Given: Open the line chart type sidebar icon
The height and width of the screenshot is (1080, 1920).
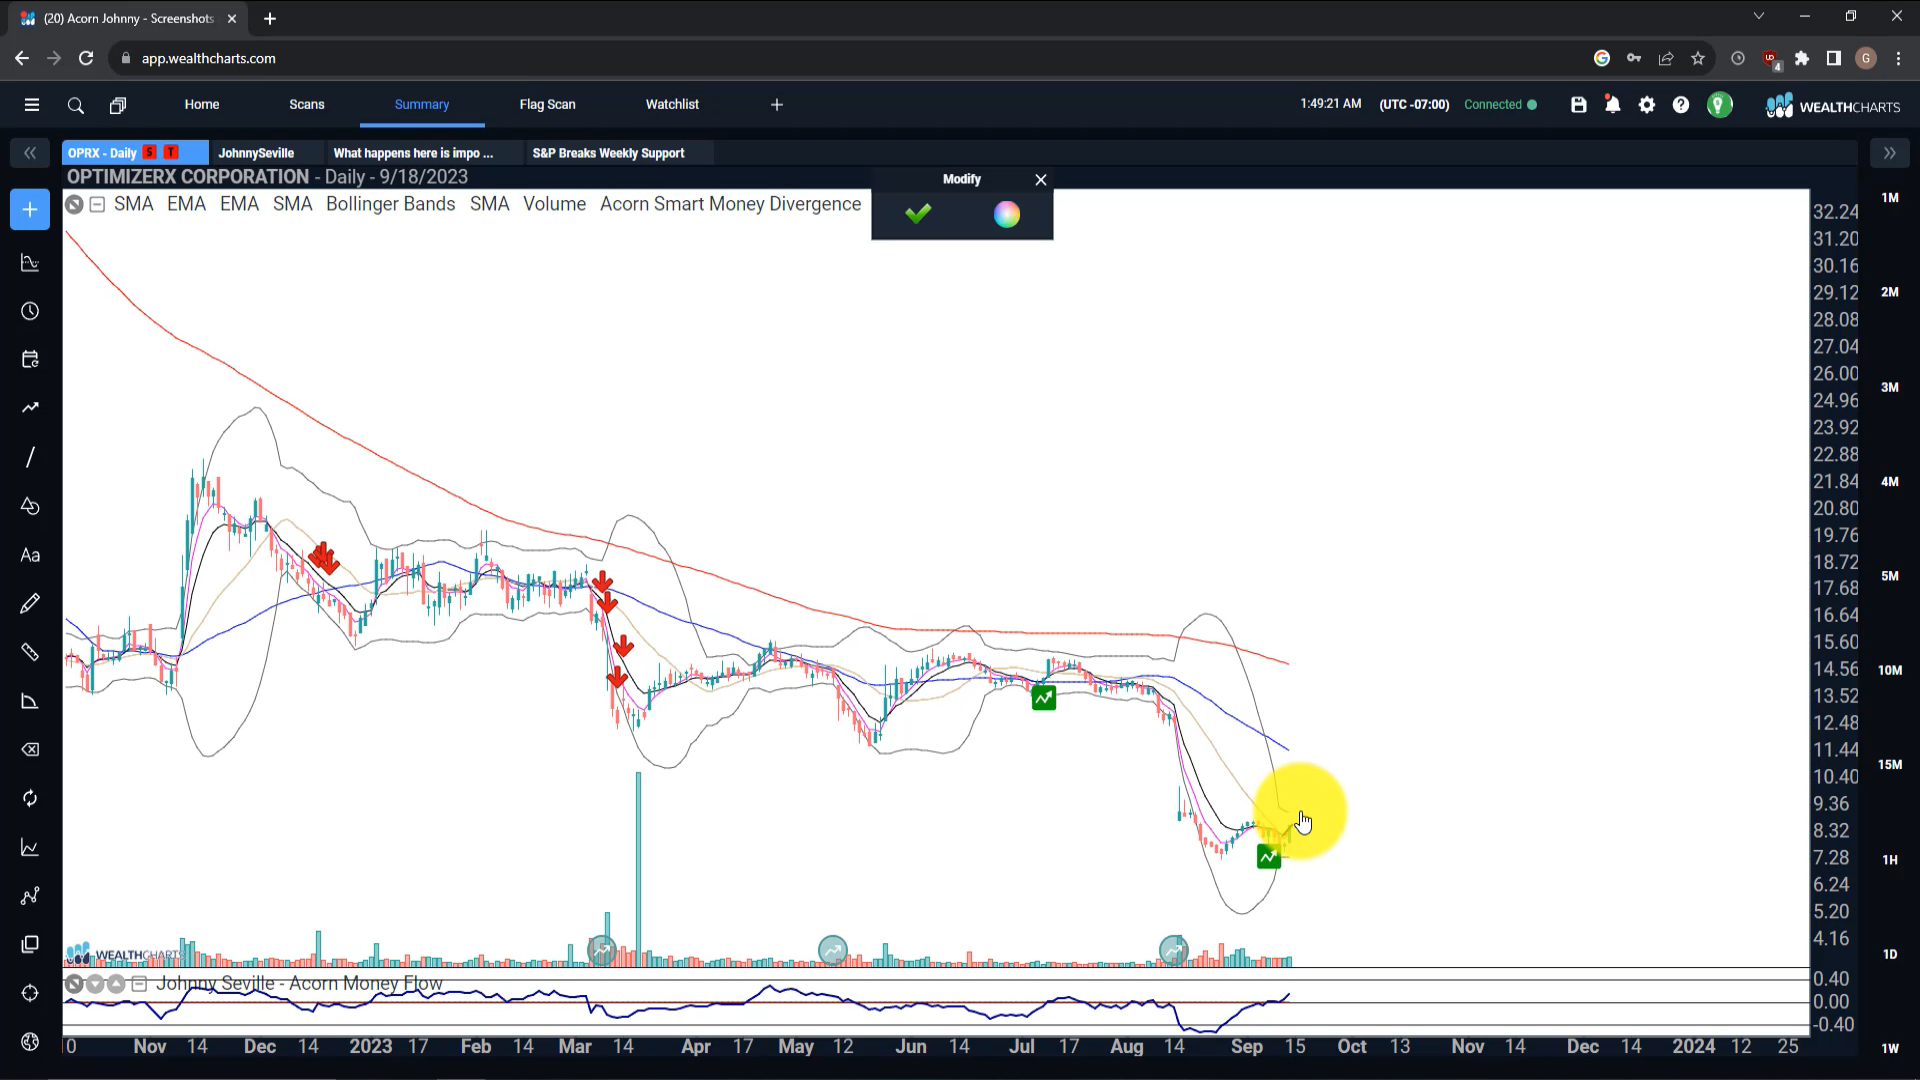Looking at the screenshot, I should (30, 848).
